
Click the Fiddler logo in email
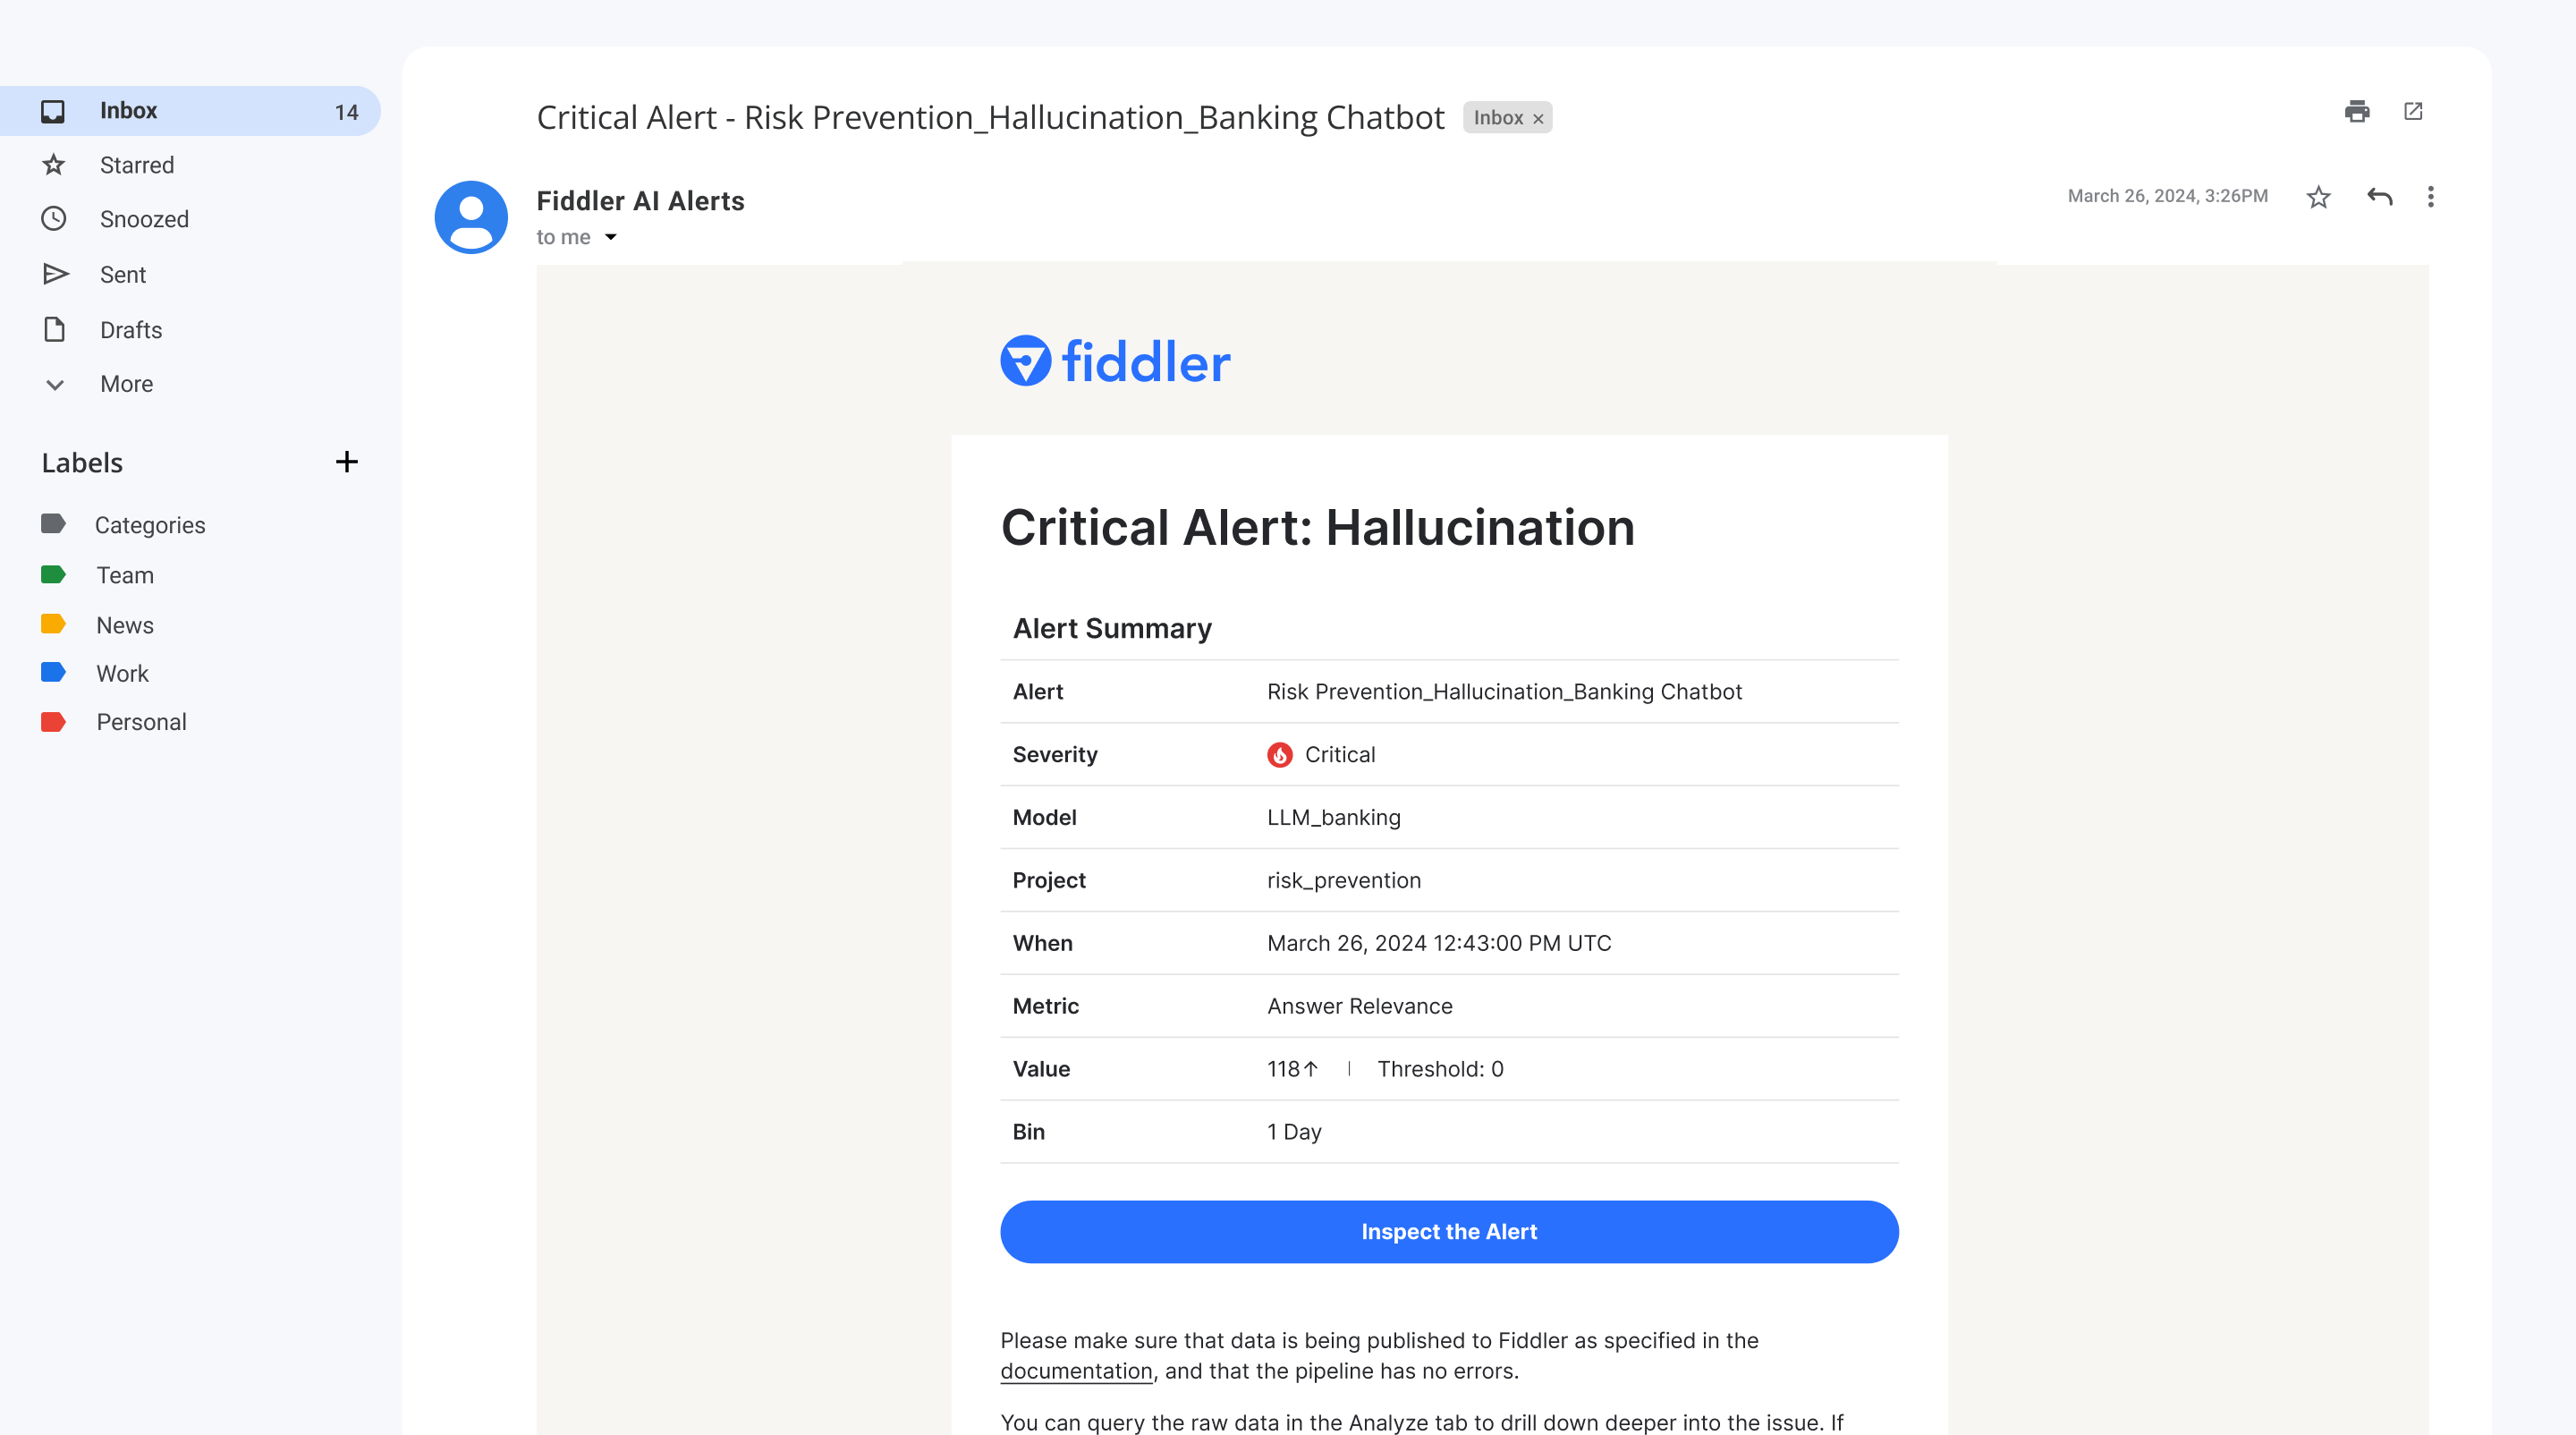[x=1115, y=361]
